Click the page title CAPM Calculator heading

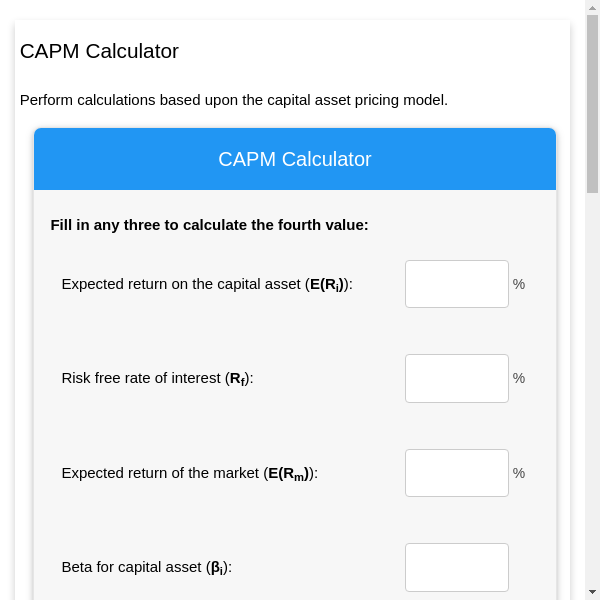[x=99, y=51]
